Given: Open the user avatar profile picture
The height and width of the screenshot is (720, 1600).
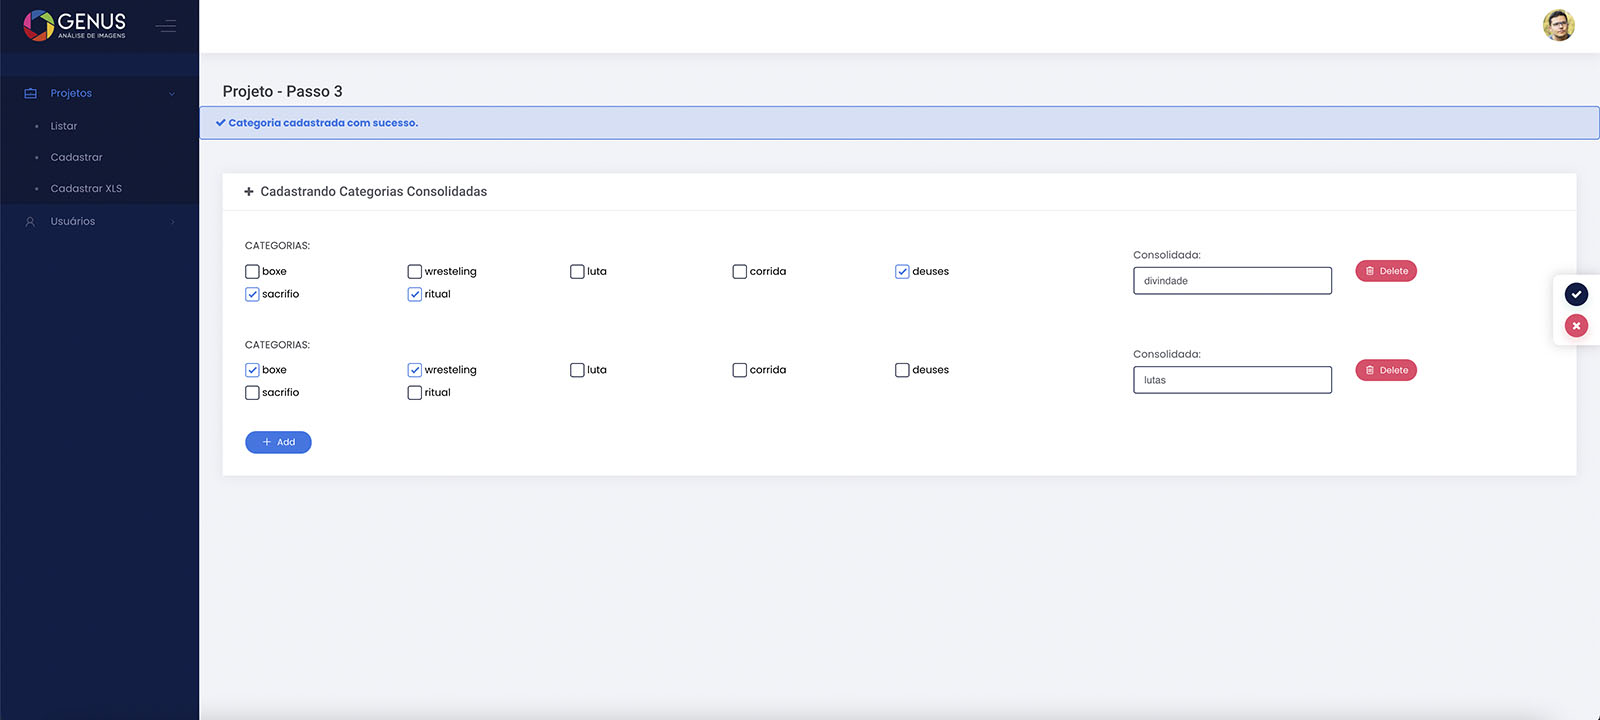Looking at the screenshot, I should [x=1558, y=26].
